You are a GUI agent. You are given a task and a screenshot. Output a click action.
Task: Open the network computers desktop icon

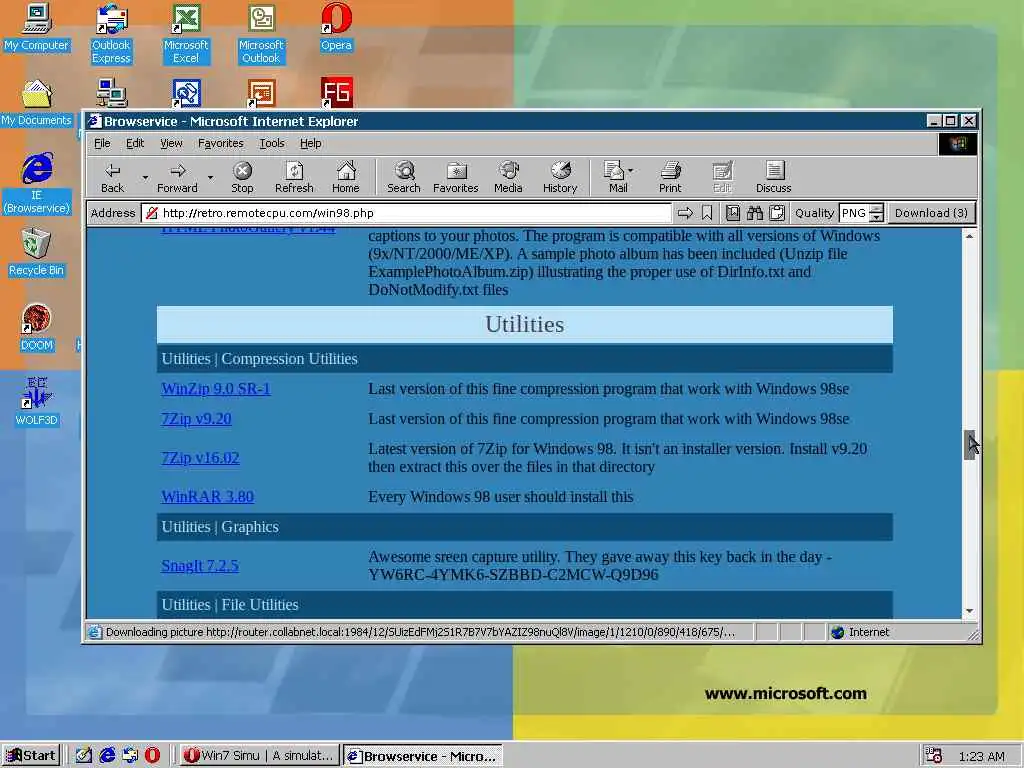(x=112, y=93)
